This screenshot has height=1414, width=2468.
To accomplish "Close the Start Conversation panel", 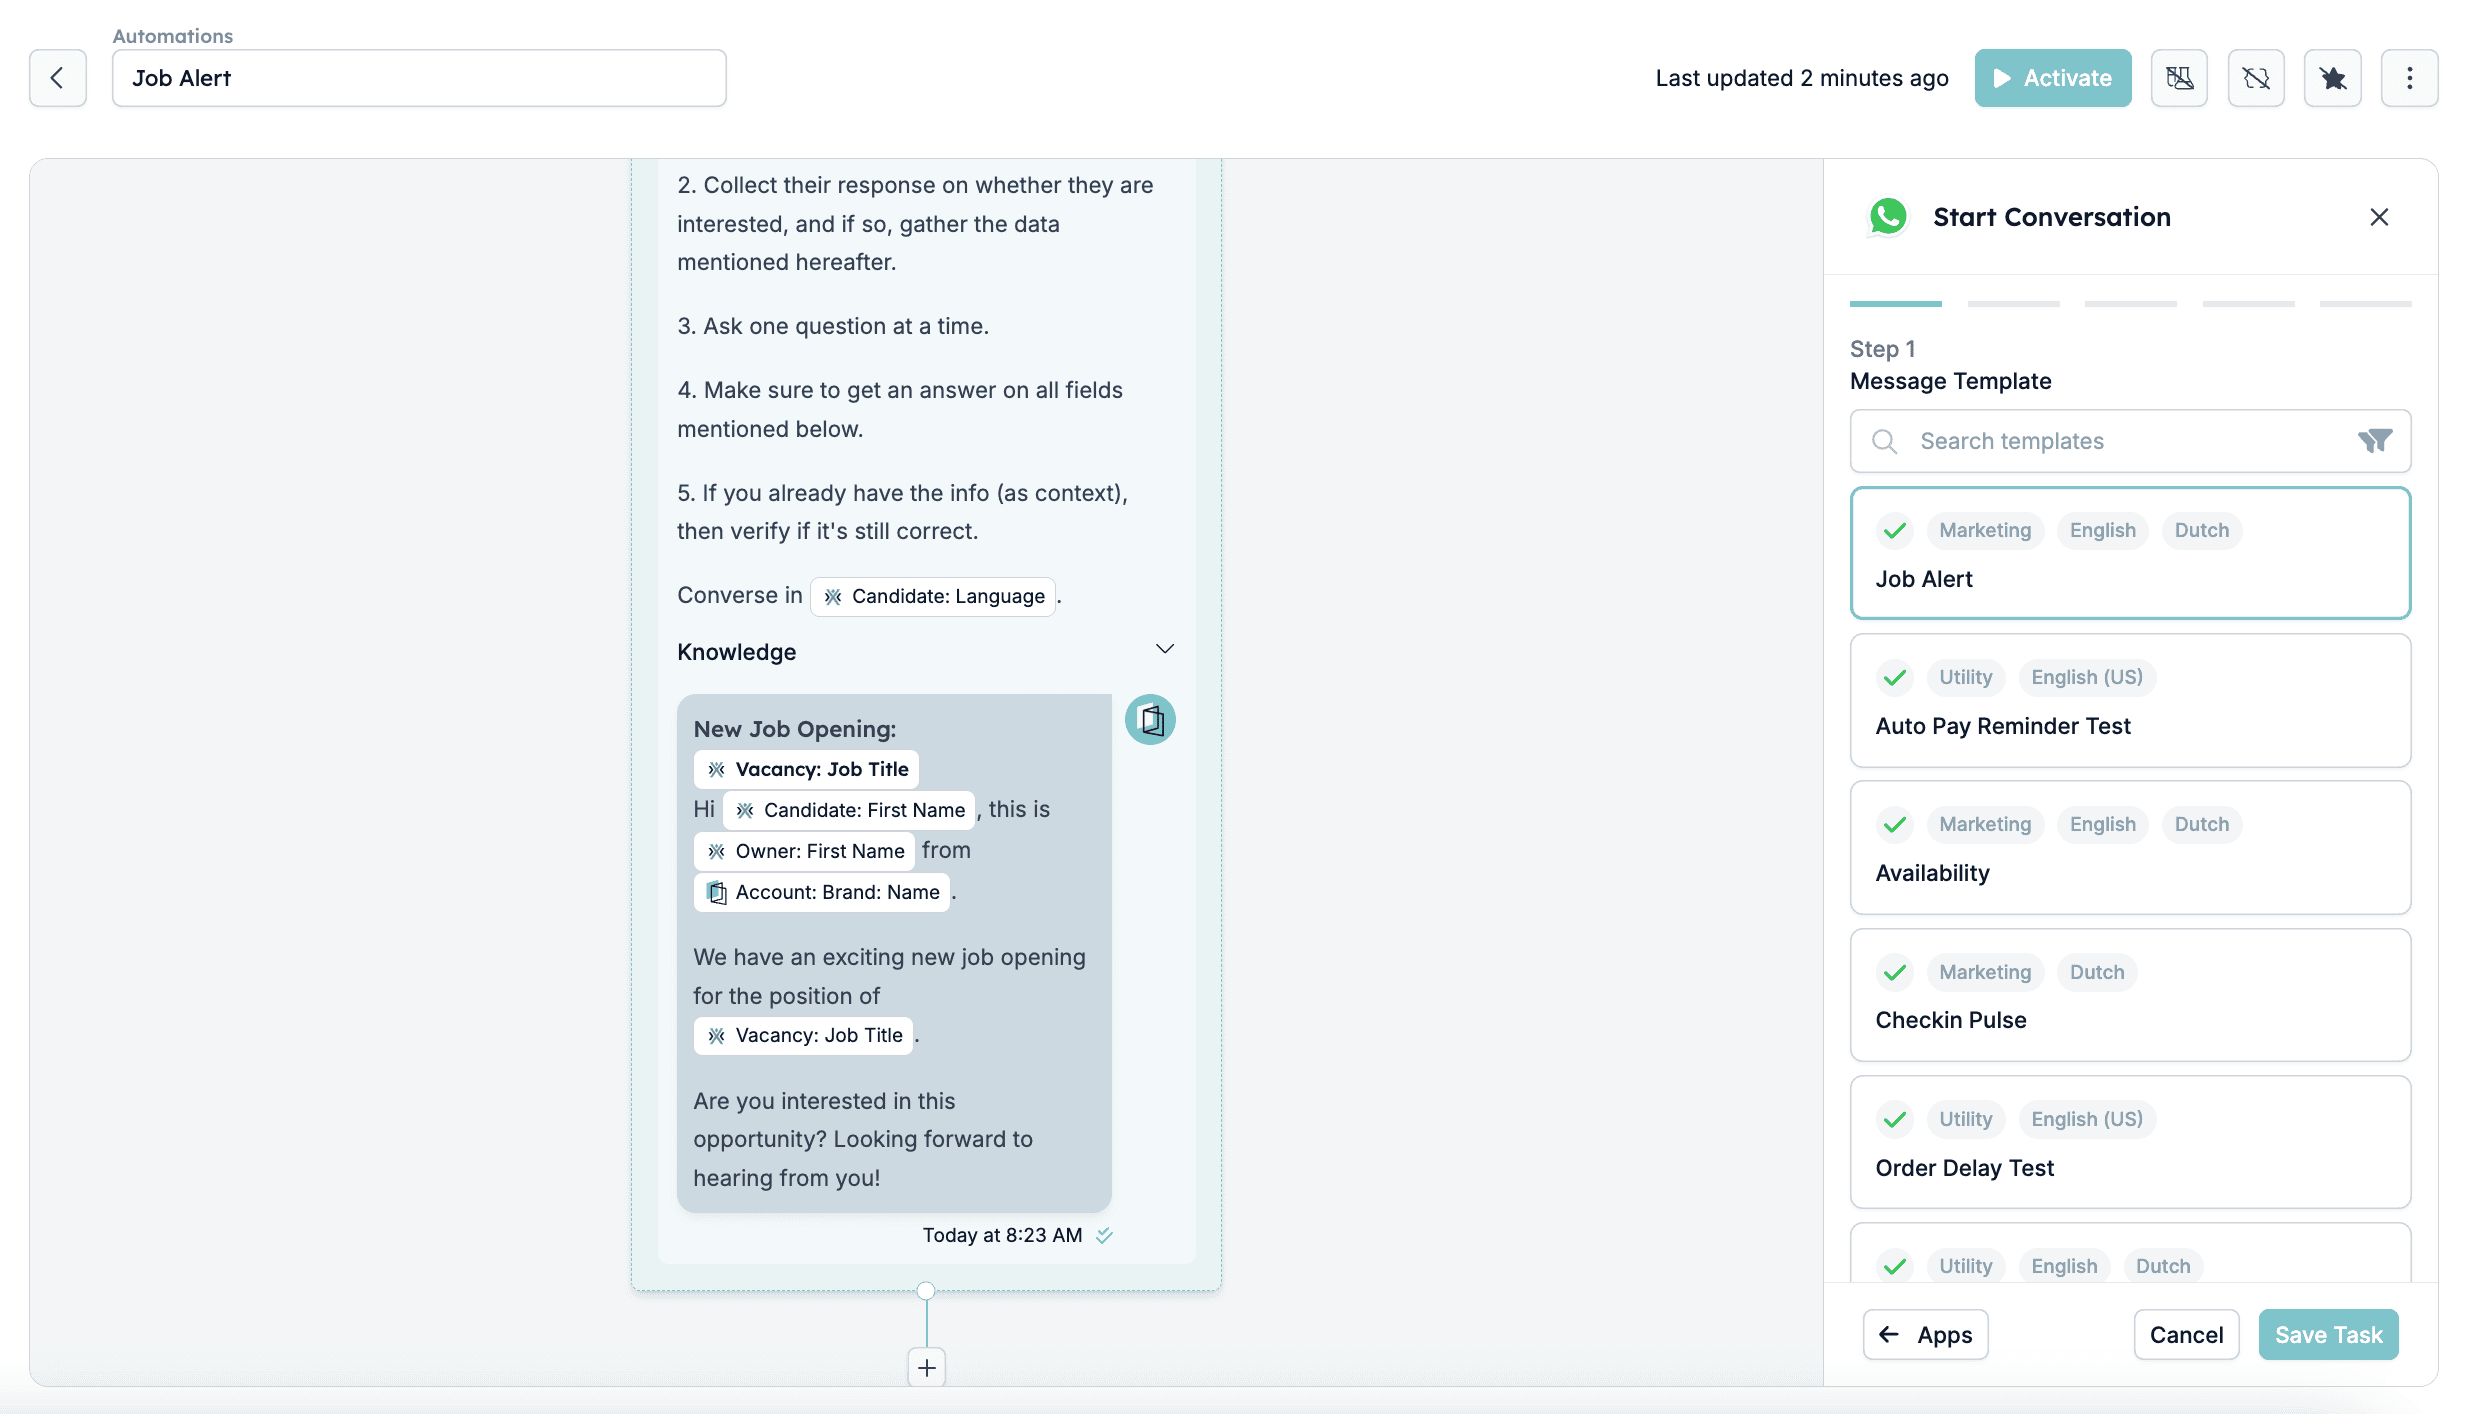I will point(2379,217).
